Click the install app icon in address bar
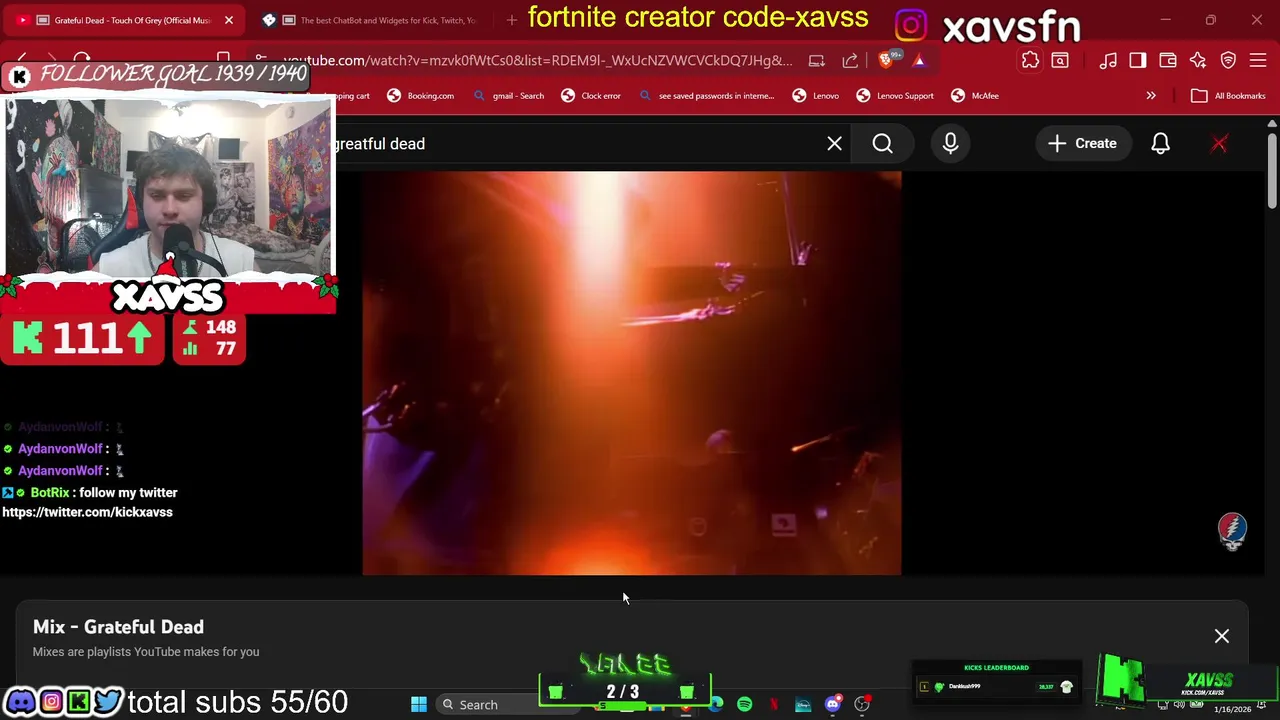Viewport: 1280px width, 720px height. coord(817,61)
